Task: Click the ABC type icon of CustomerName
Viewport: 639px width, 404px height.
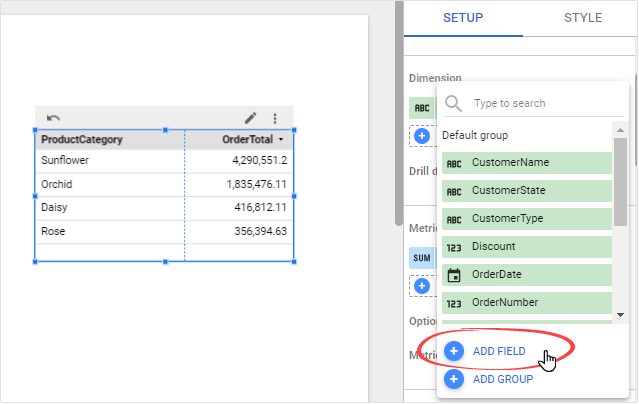Action: [x=454, y=164]
